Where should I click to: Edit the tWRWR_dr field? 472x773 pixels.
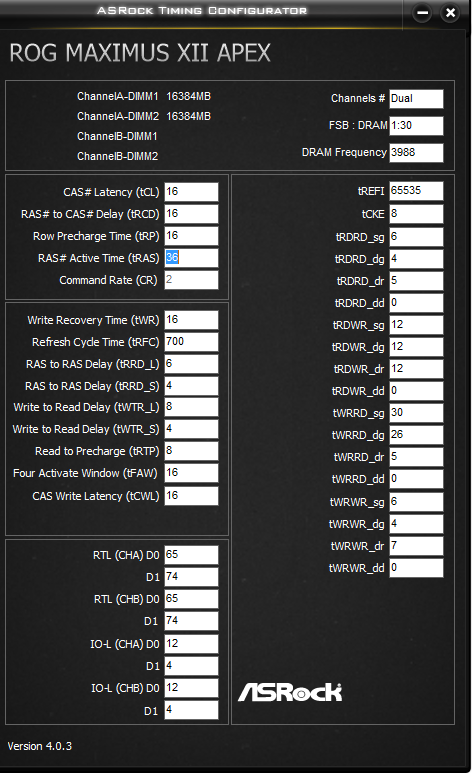point(416,546)
